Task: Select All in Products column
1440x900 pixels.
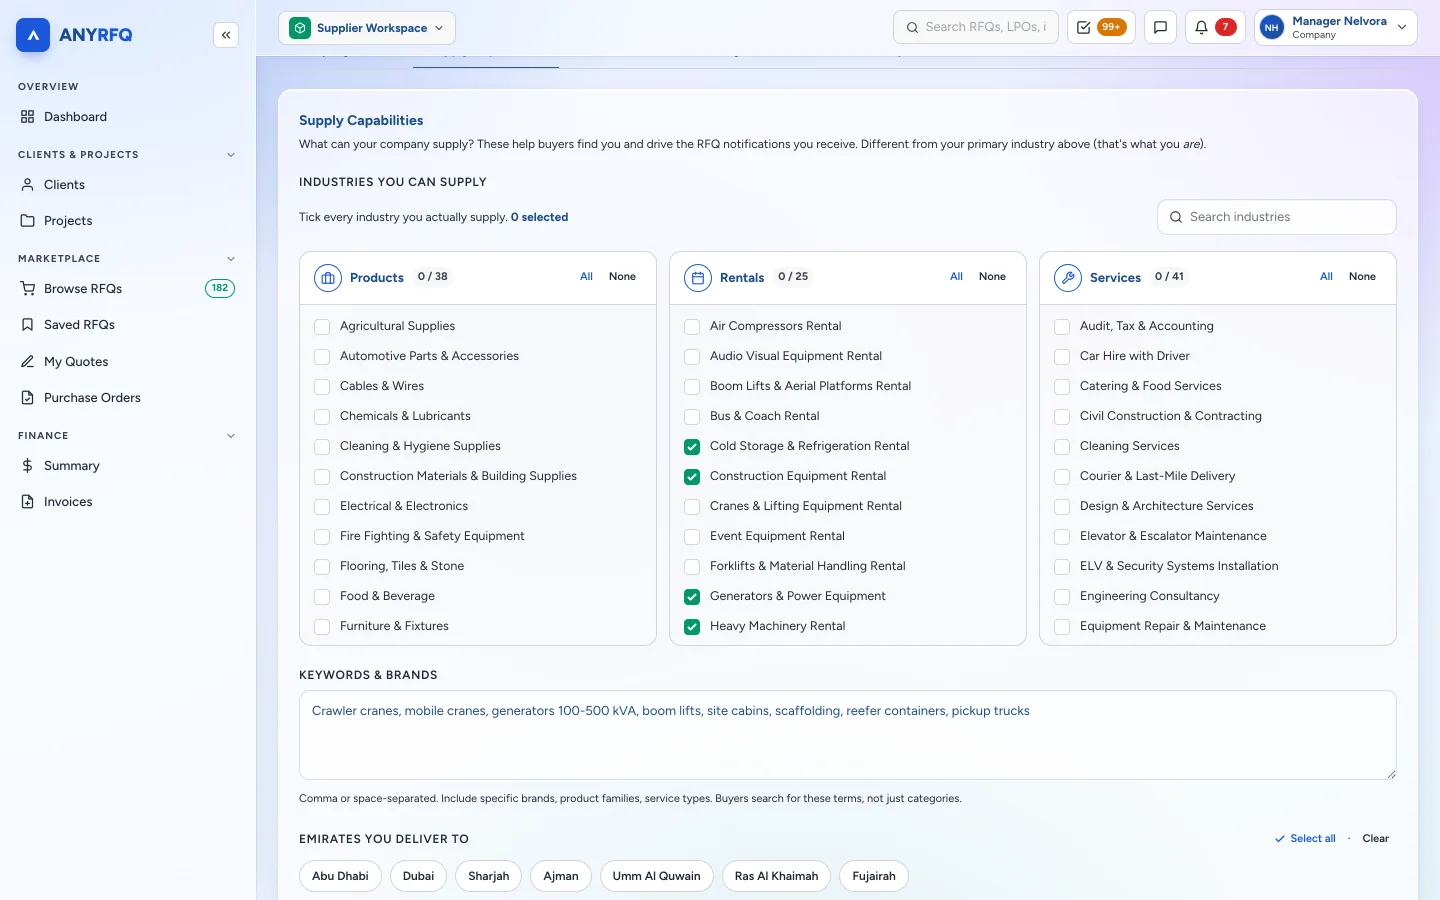Action: [x=586, y=277]
